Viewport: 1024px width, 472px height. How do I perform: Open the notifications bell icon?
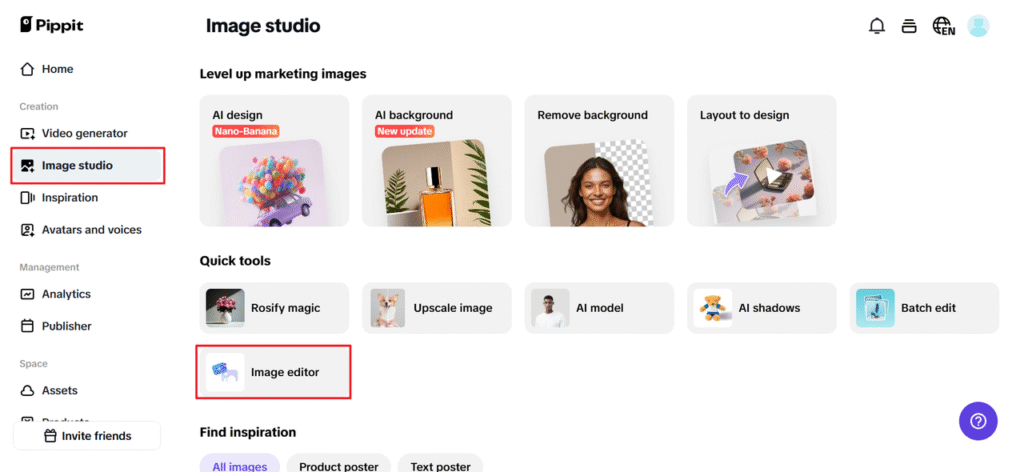877,26
